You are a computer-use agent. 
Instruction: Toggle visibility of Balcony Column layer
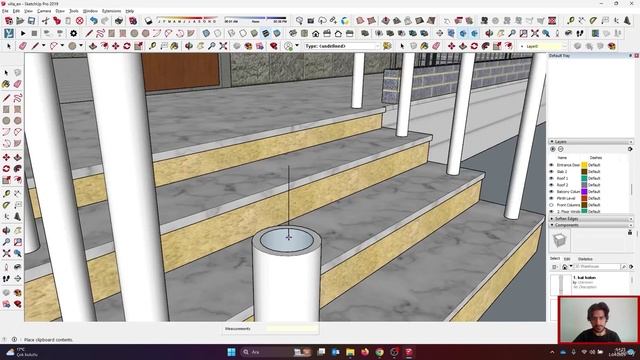[551, 191]
